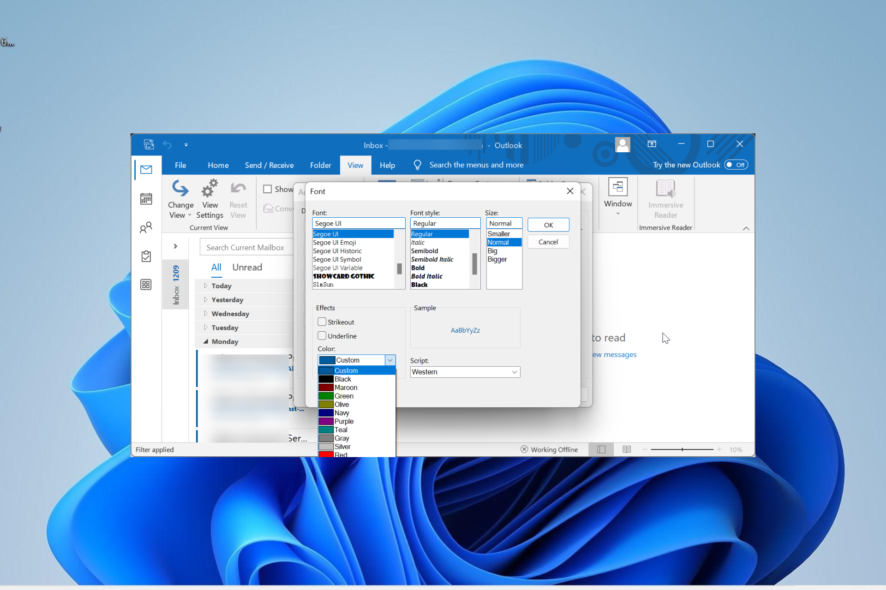886x590 pixels.
Task: Select Bigger font size
Action: tap(503, 259)
